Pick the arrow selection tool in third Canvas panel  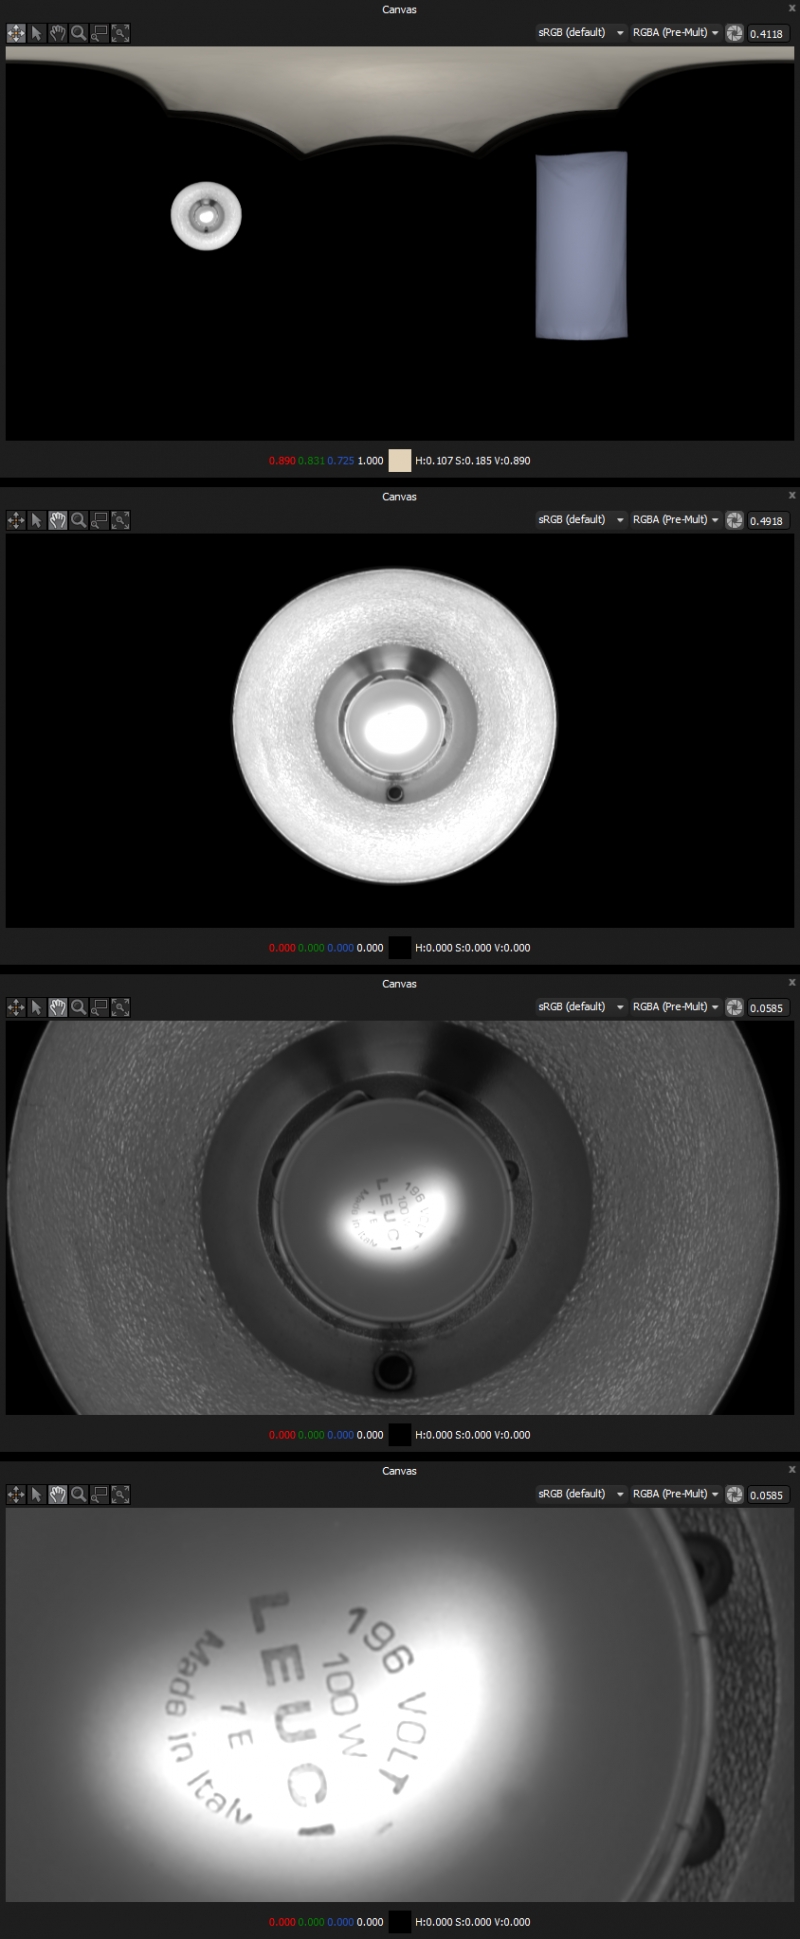pyautogui.click(x=37, y=1007)
